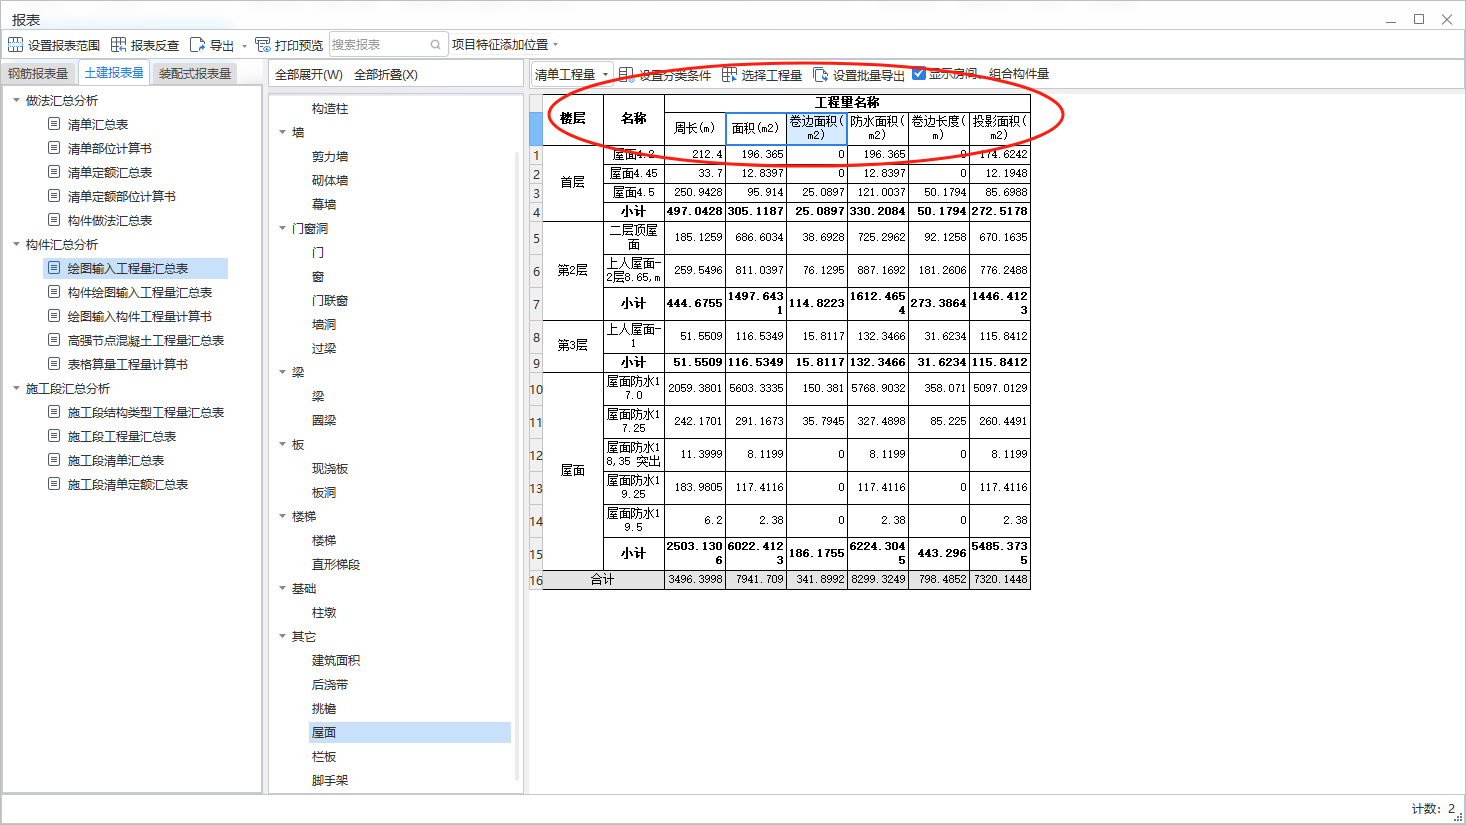
Task: Select 构造柱 in the component list
Action: (x=330, y=108)
